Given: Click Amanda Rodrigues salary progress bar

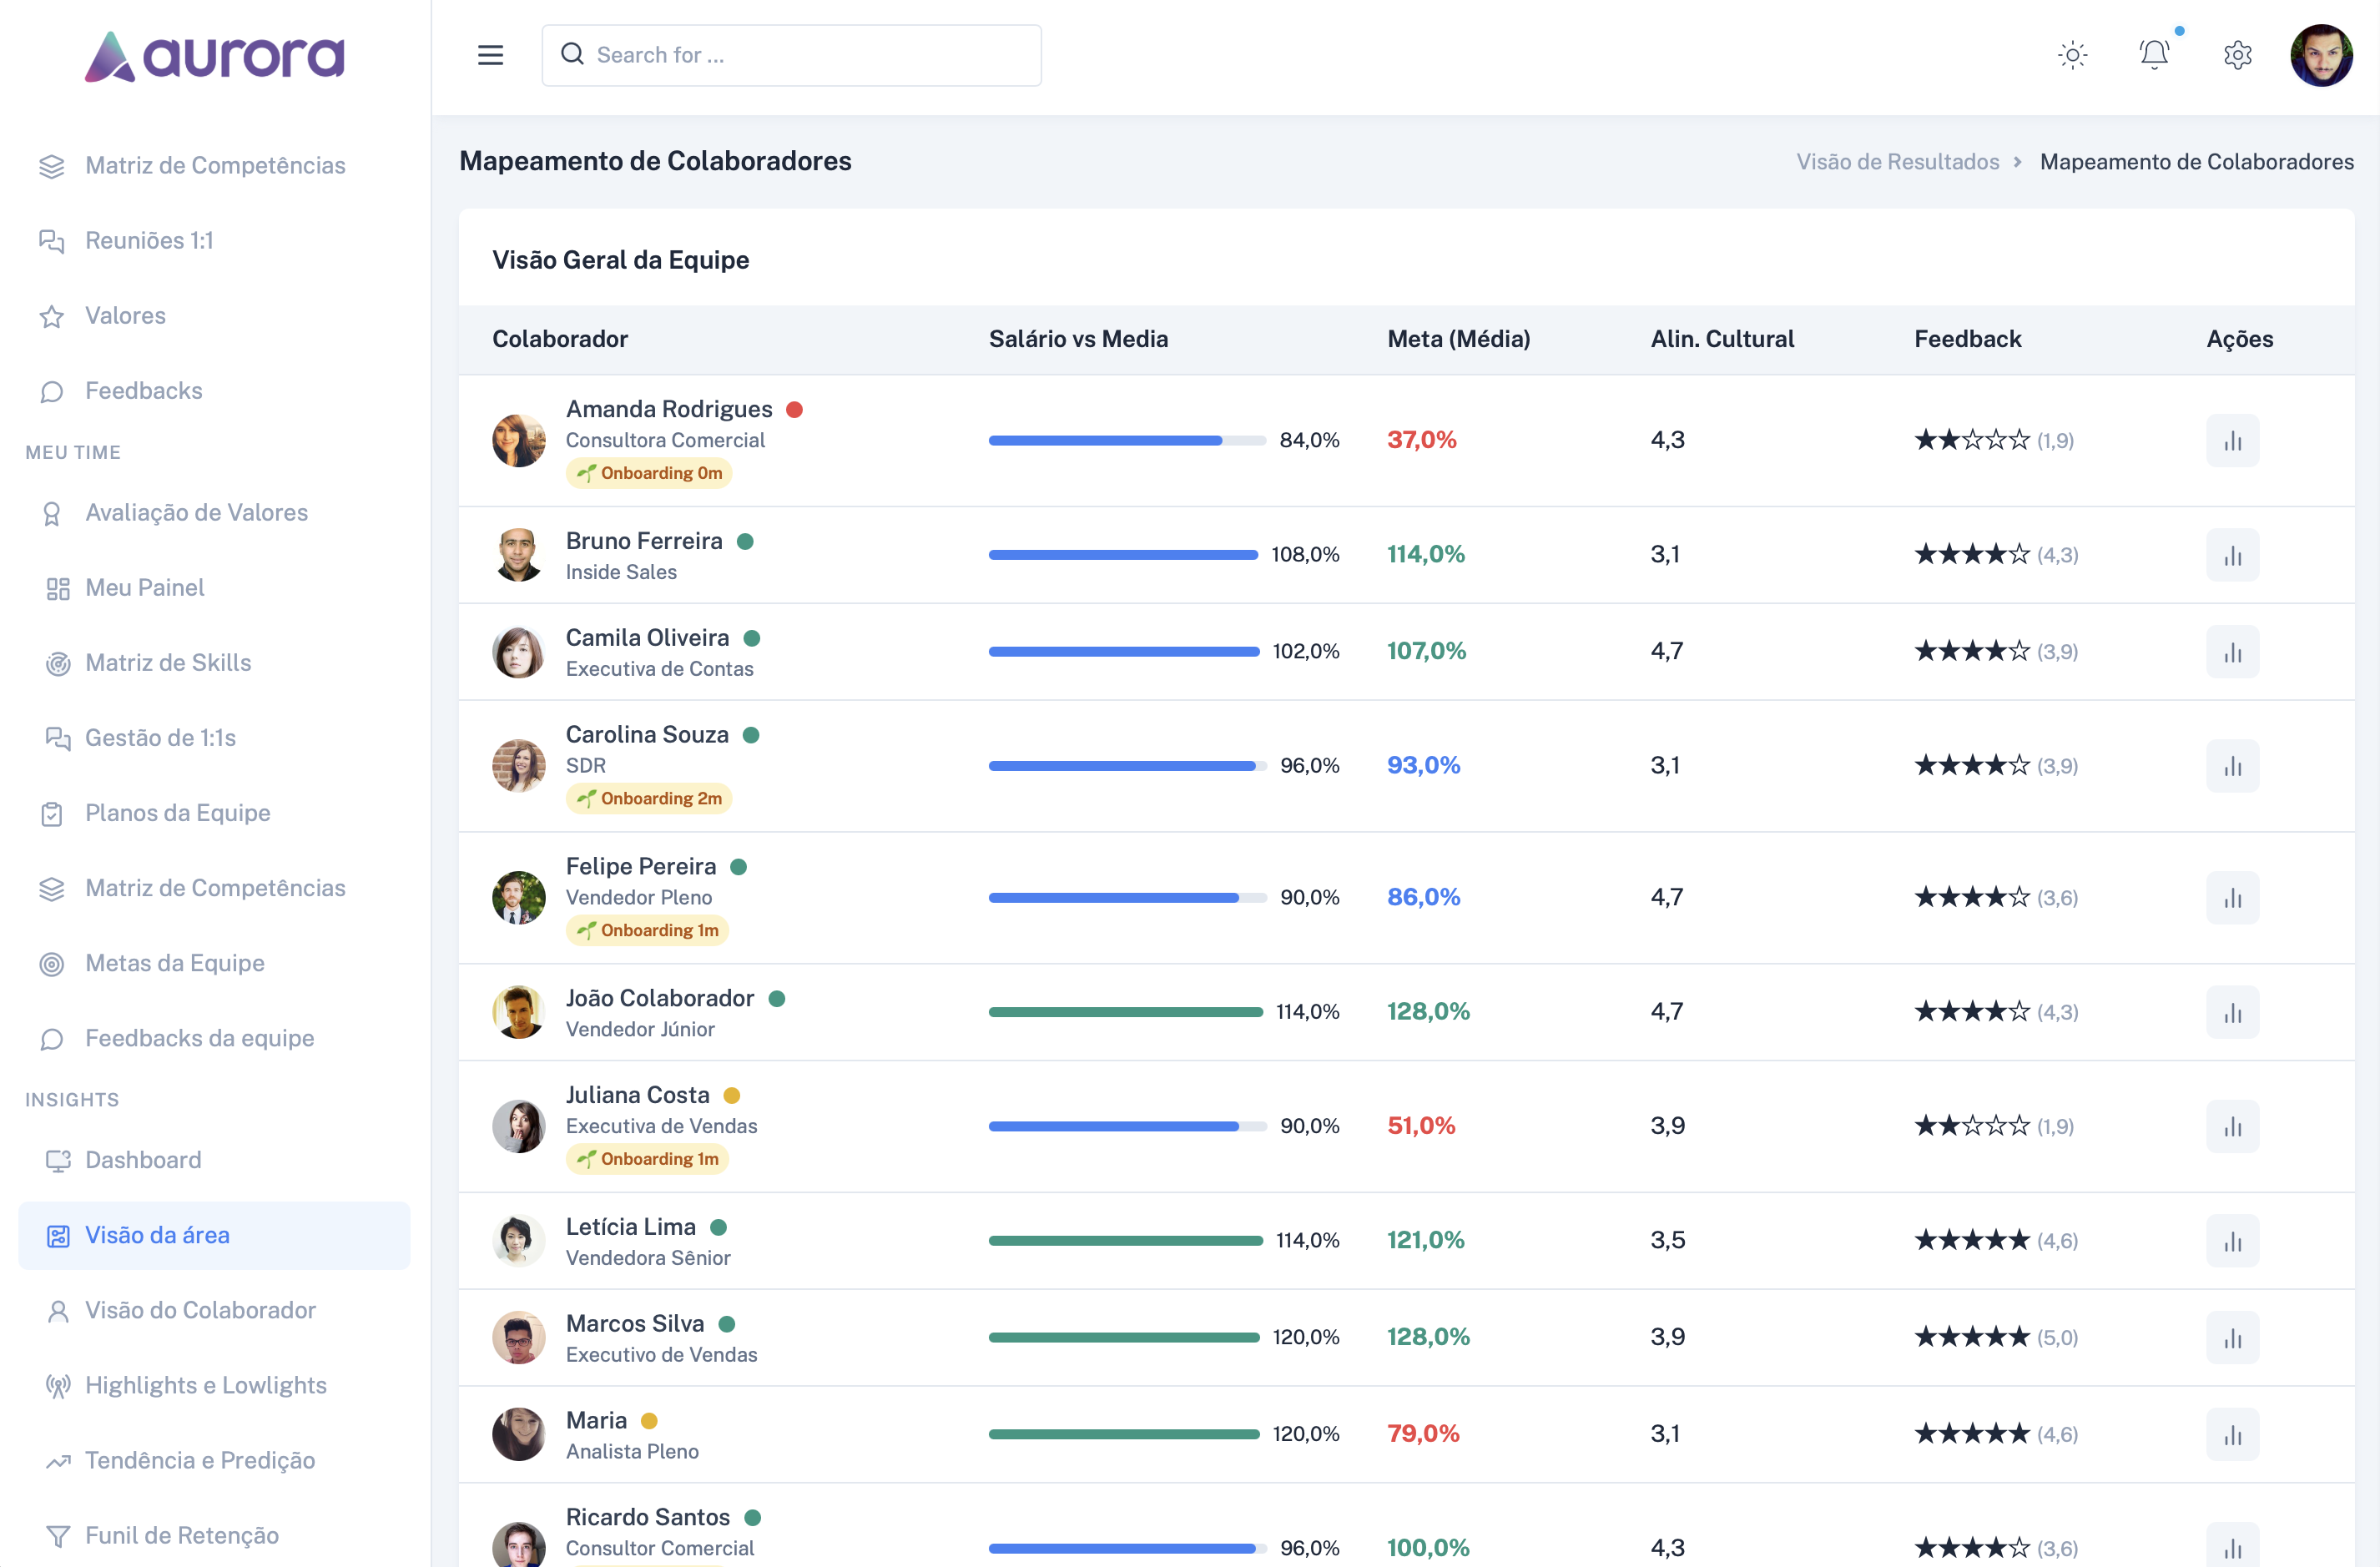Looking at the screenshot, I should pyautogui.click(x=1127, y=441).
